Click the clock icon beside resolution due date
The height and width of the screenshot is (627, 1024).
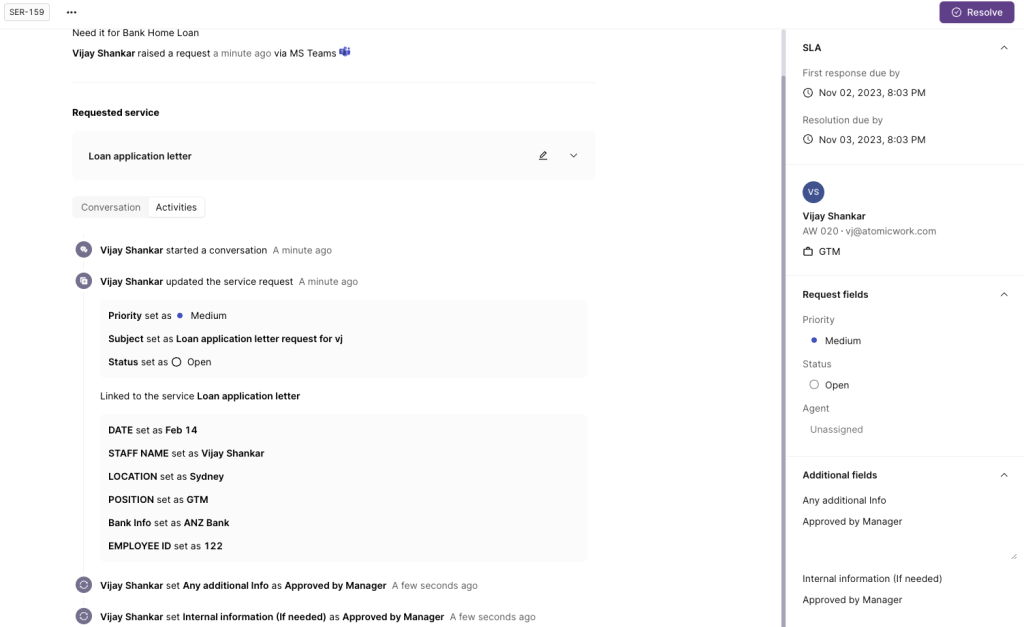coord(808,139)
